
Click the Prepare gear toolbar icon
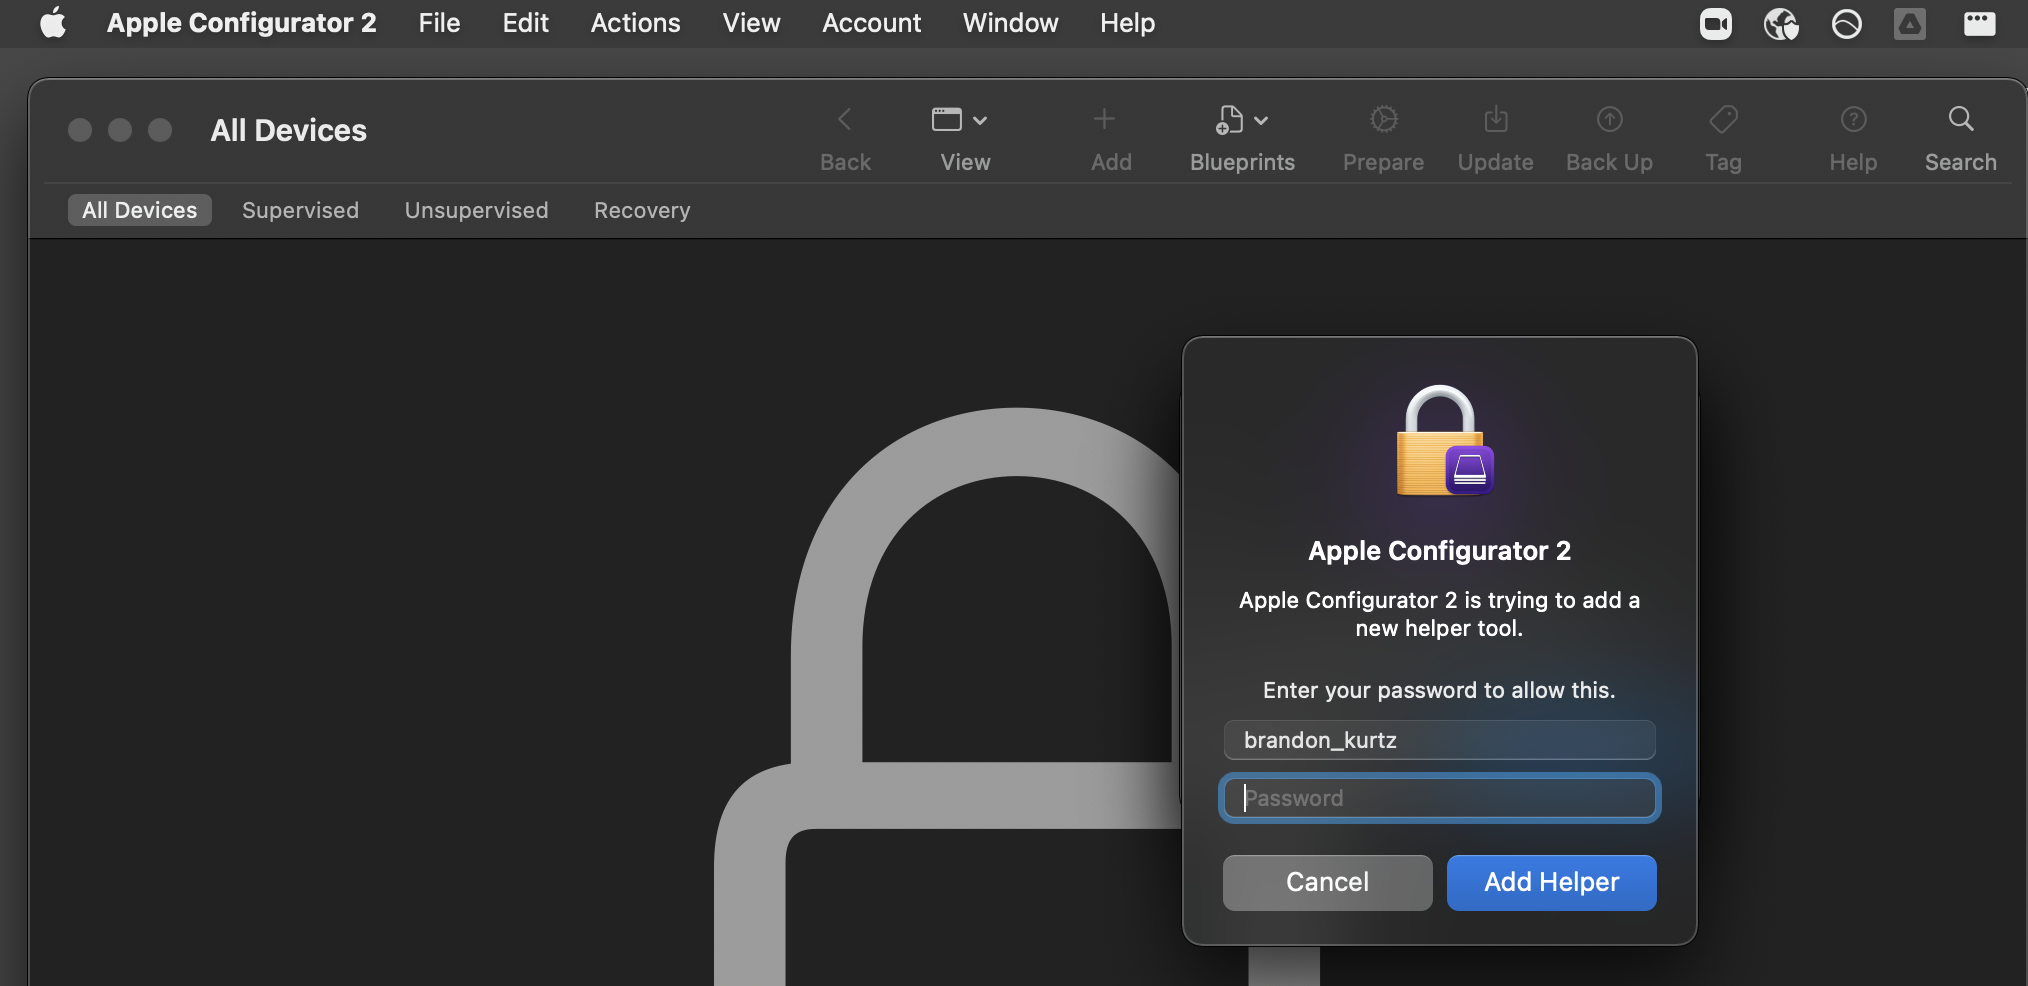(x=1384, y=120)
